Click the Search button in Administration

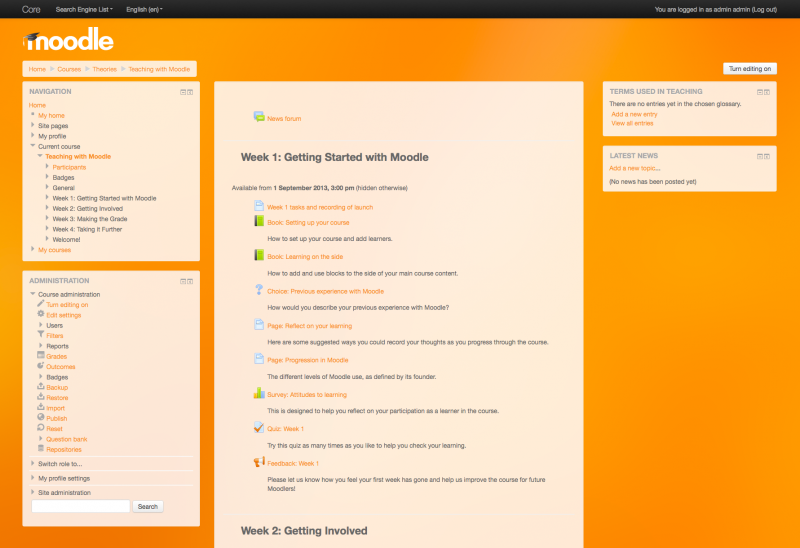147,506
